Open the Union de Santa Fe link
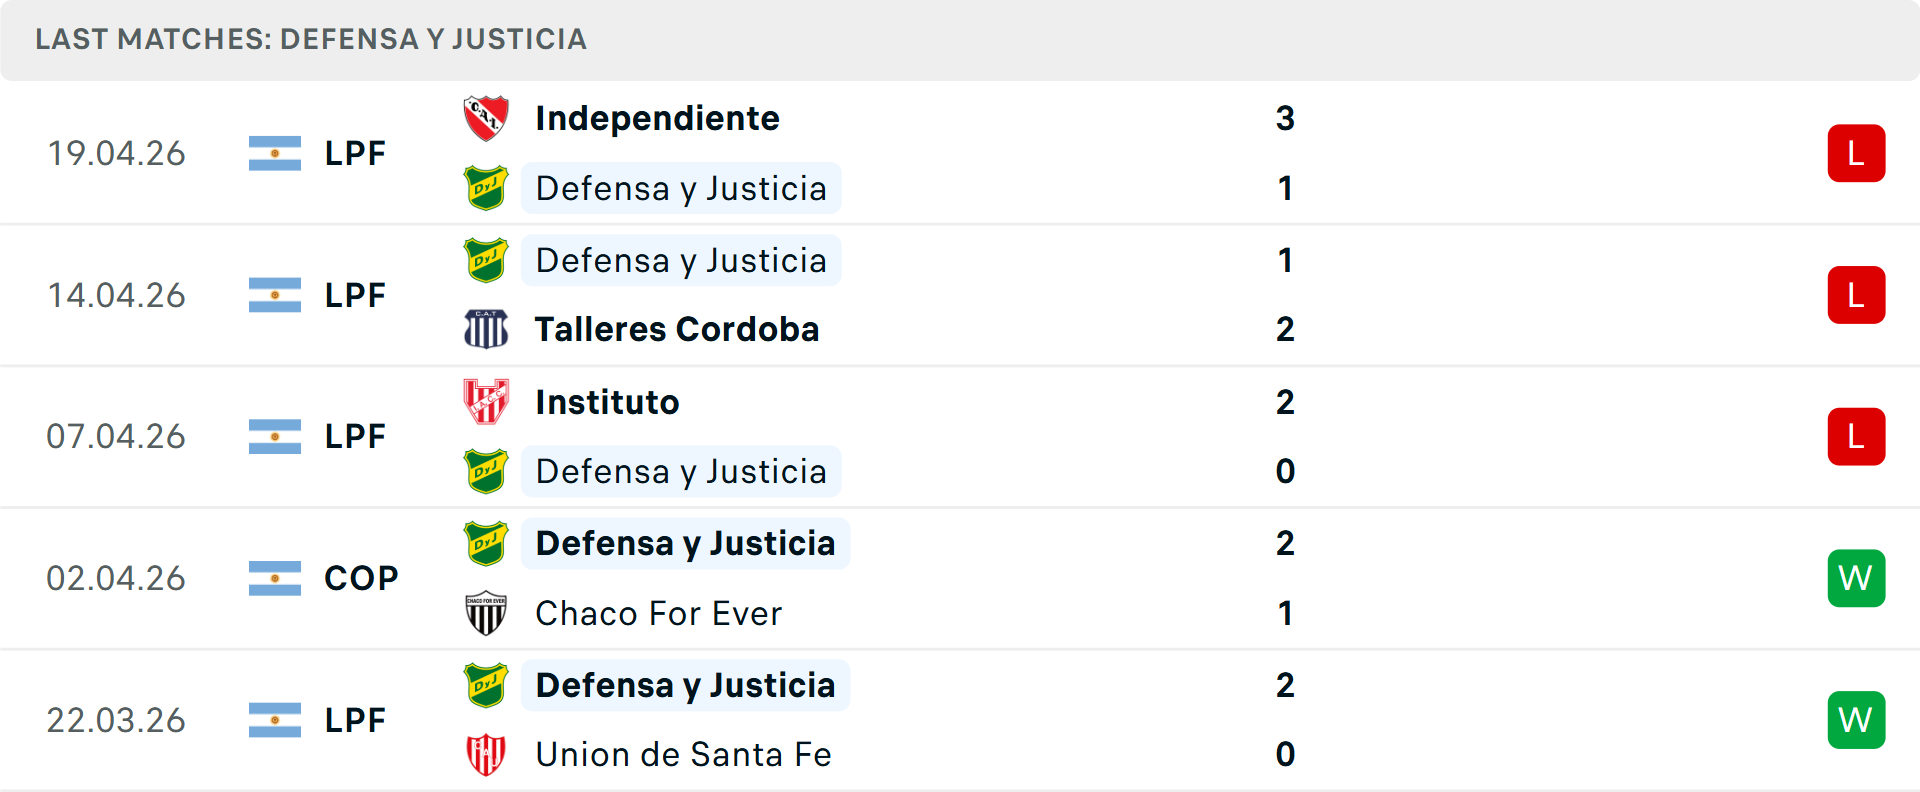The image size is (1920, 792). (x=683, y=754)
